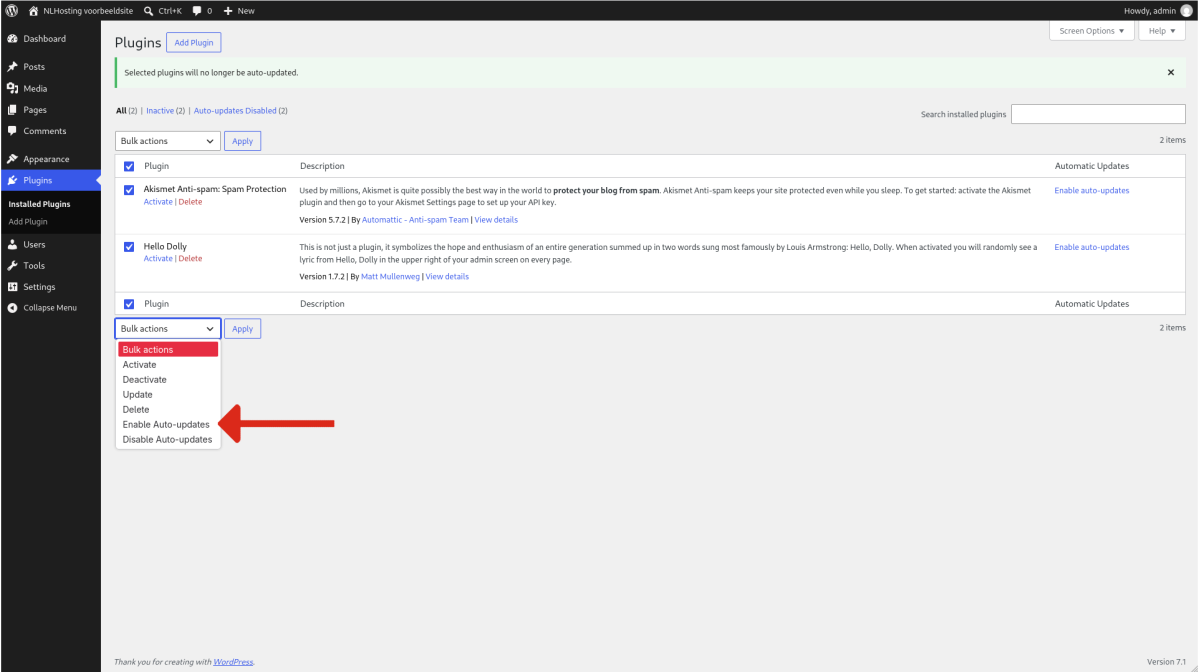Open Automattic - Anti-spam Team author link
The width and height of the screenshot is (1202, 672).
[415, 220]
